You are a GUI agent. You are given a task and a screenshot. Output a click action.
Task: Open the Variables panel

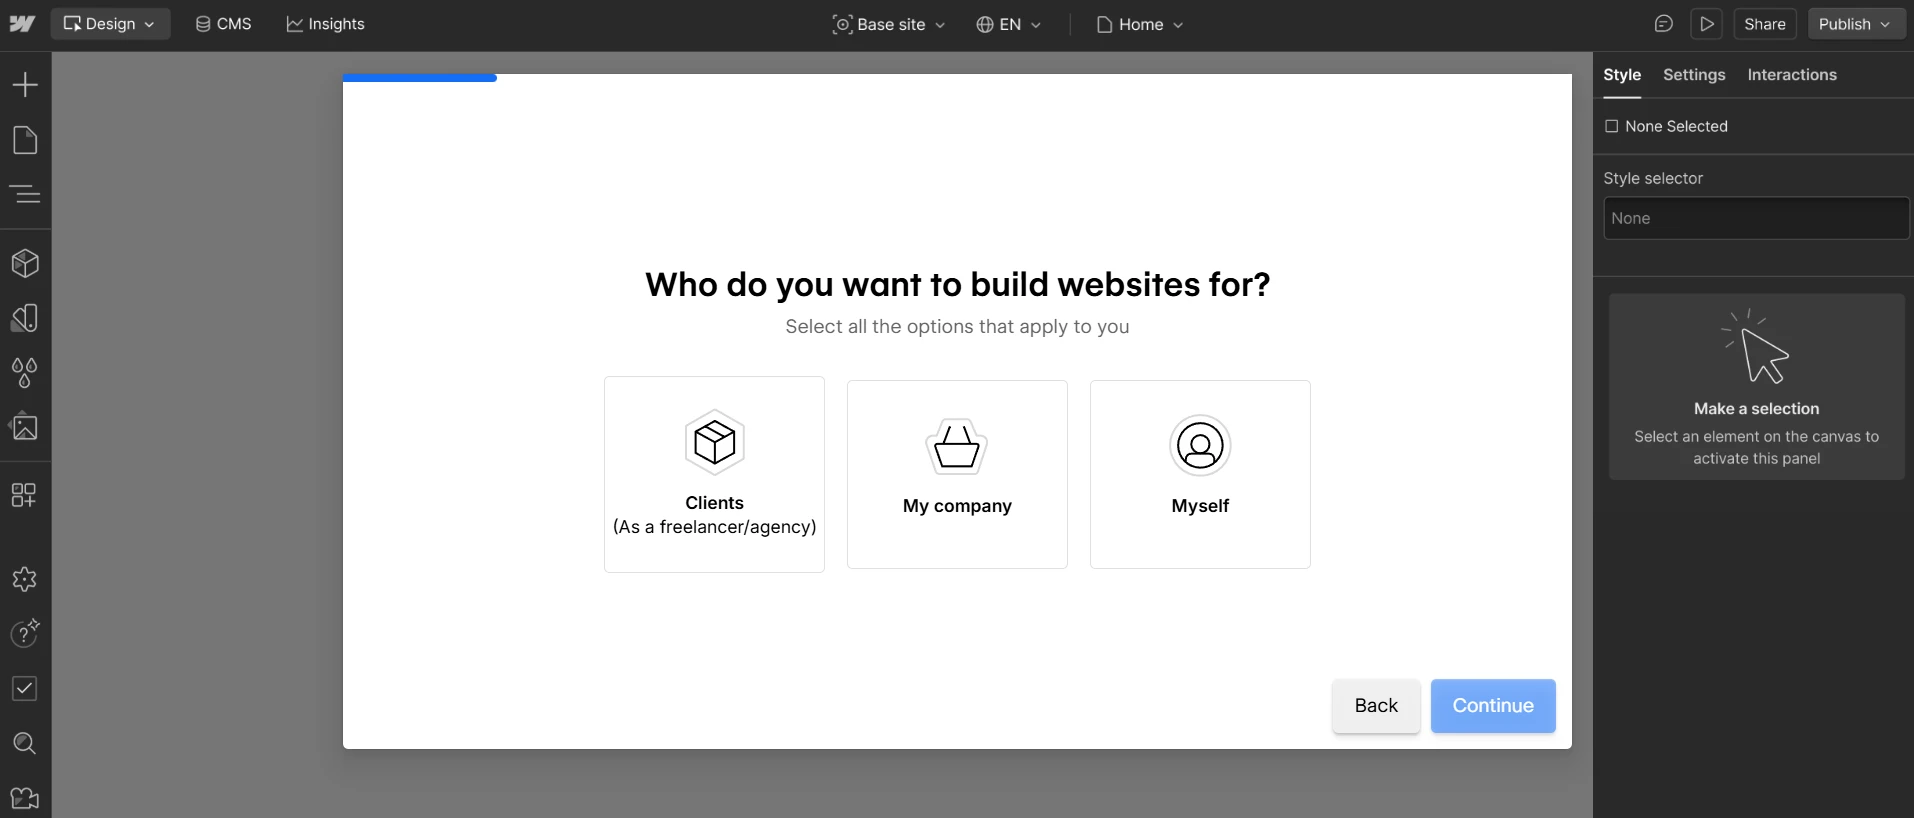25,318
